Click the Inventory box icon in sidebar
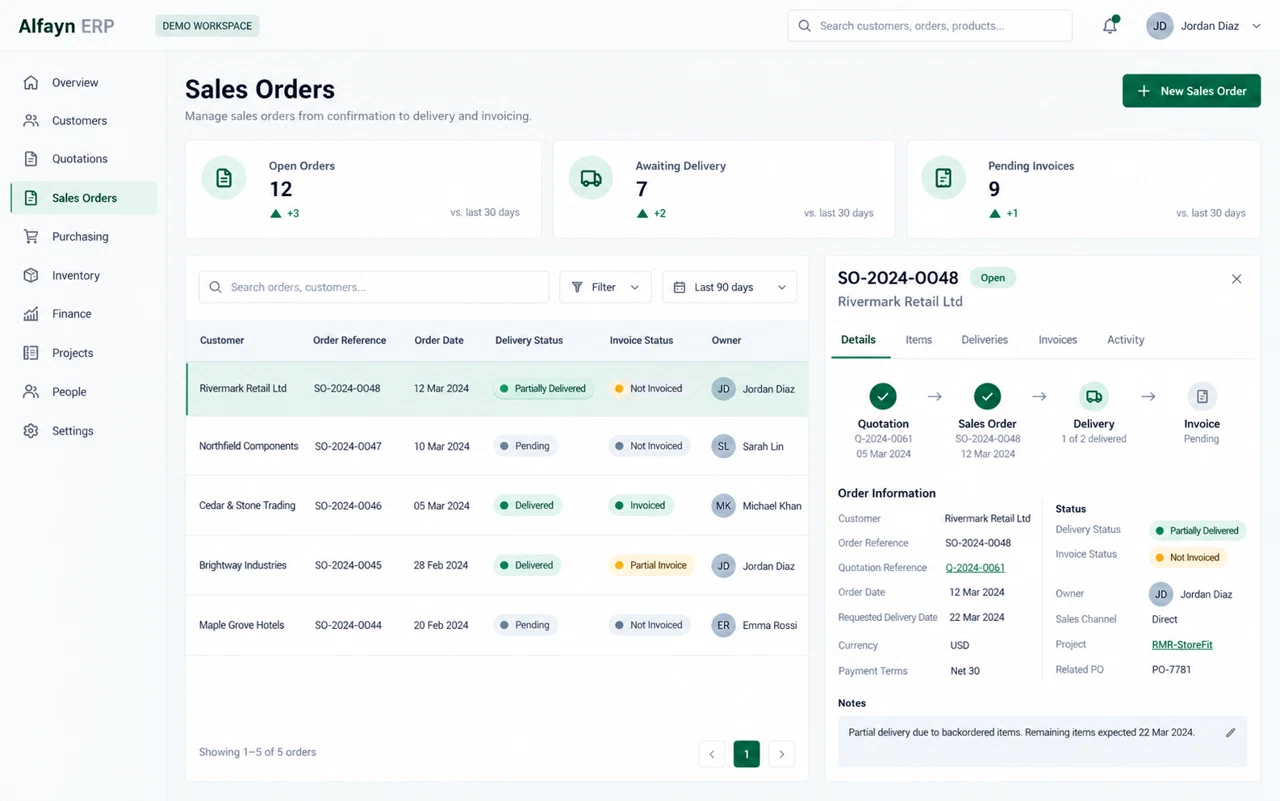This screenshot has width=1280, height=801. pyautogui.click(x=31, y=276)
